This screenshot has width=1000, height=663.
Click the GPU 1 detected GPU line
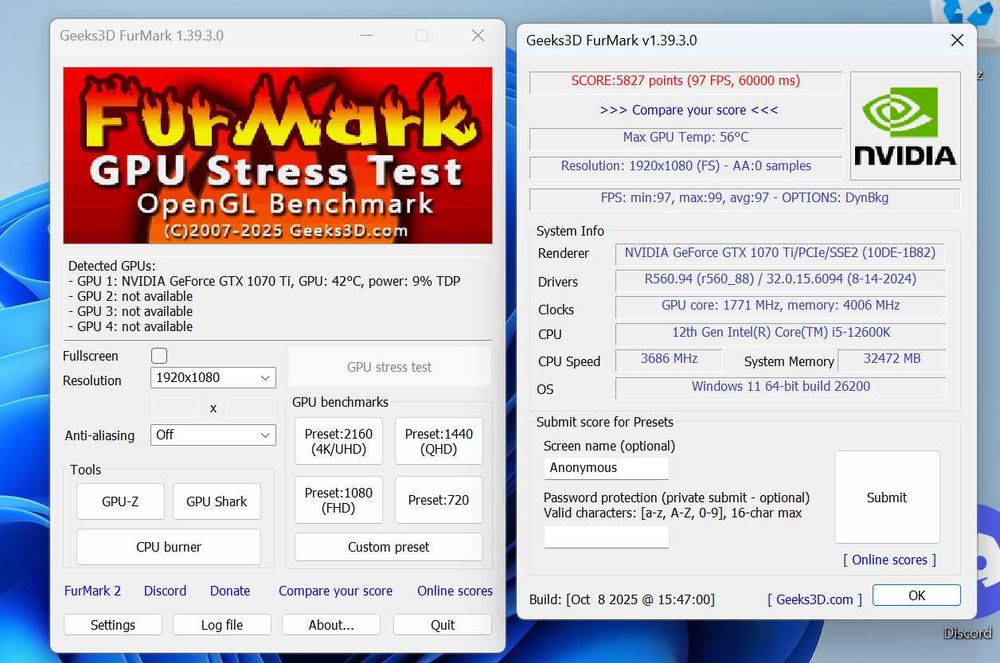pyautogui.click(x=264, y=281)
